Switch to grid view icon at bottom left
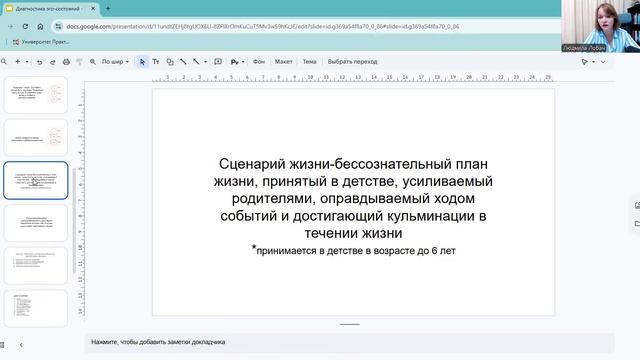This screenshot has height=360, width=640. 2,345
